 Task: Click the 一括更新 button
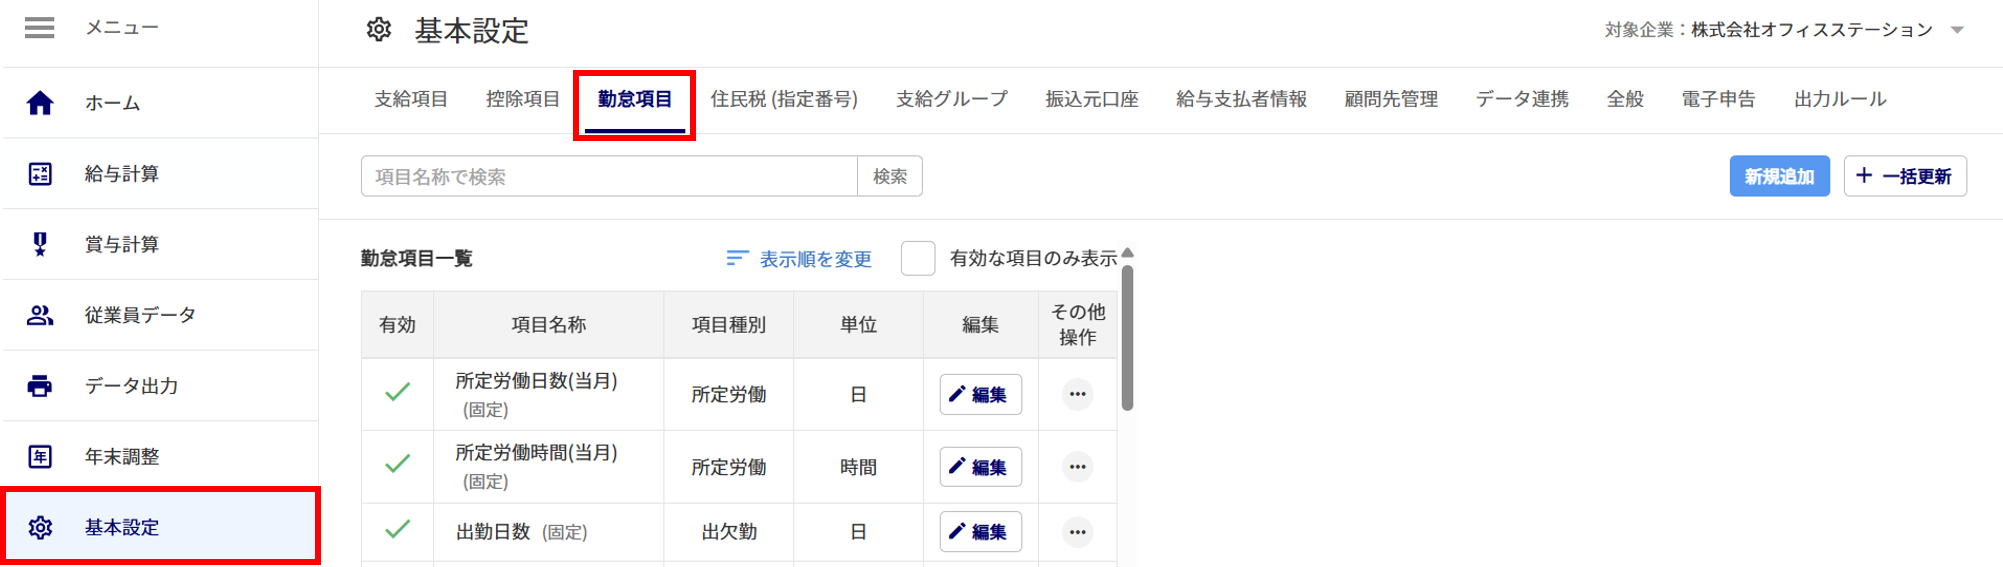pyautogui.click(x=1905, y=176)
